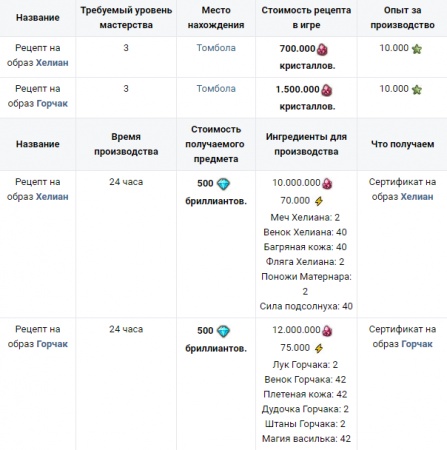Click green star beside Горчак recipe experience
Viewport: 447px width, 450px height.
(x=417, y=90)
